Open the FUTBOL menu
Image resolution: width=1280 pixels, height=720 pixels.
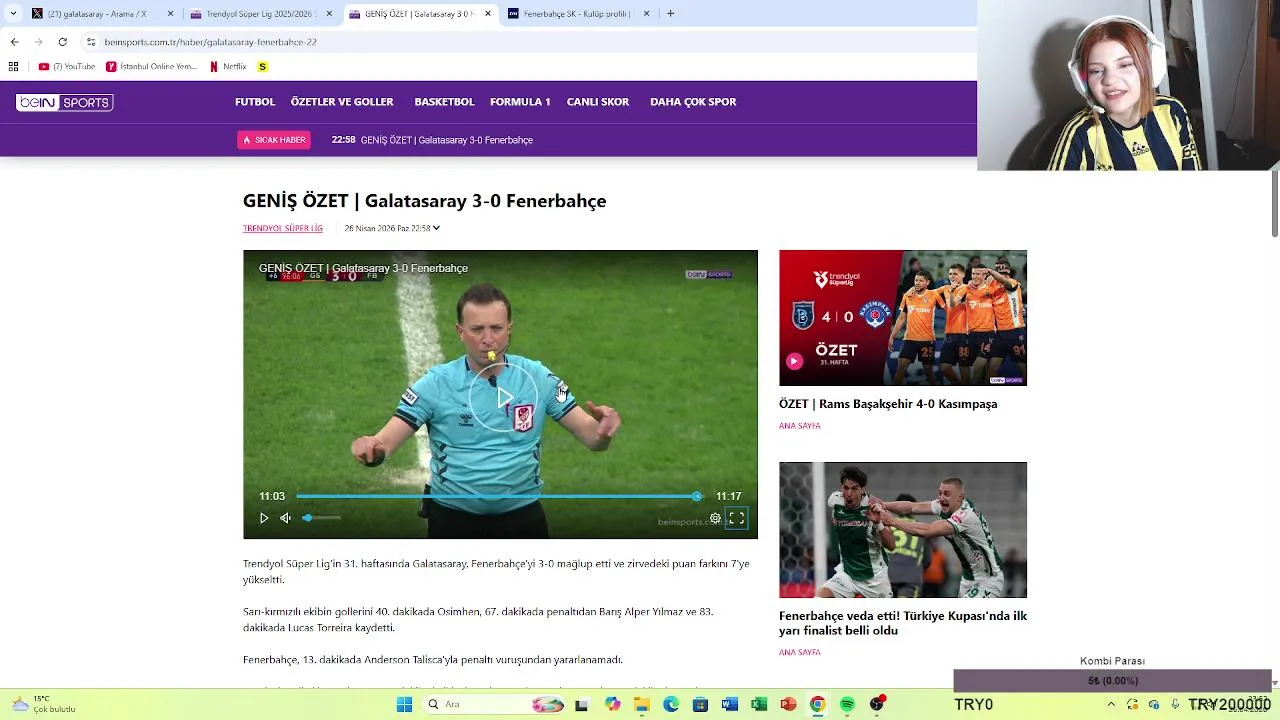click(255, 102)
